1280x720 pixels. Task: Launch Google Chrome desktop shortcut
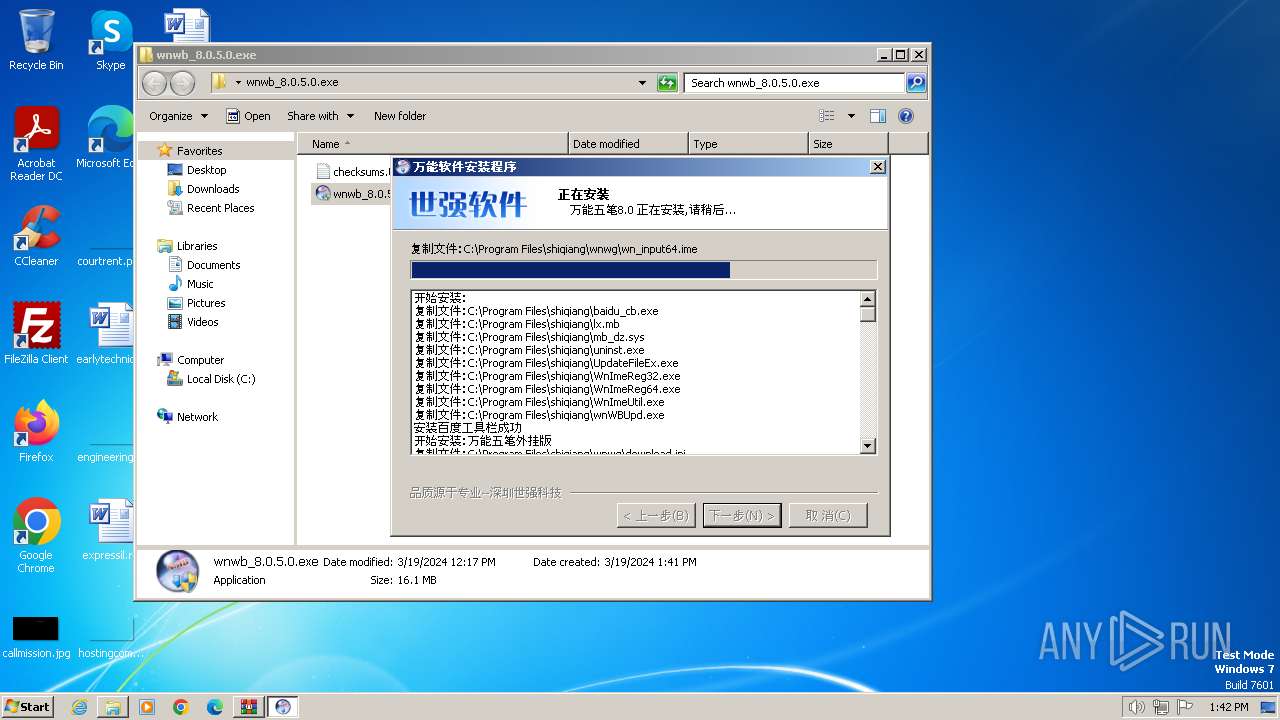point(36,536)
